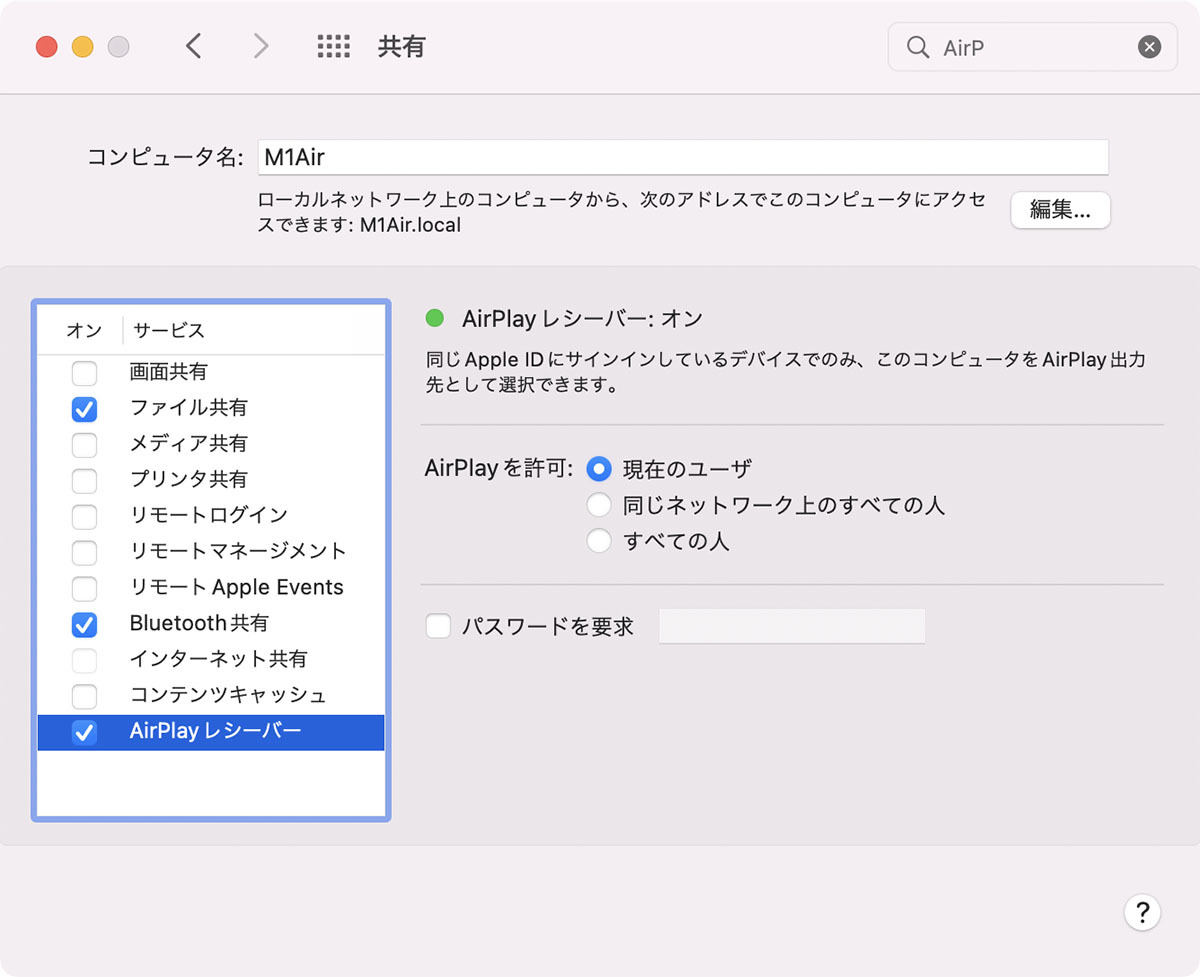Enable the メディア共有 checkbox

coord(85,445)
